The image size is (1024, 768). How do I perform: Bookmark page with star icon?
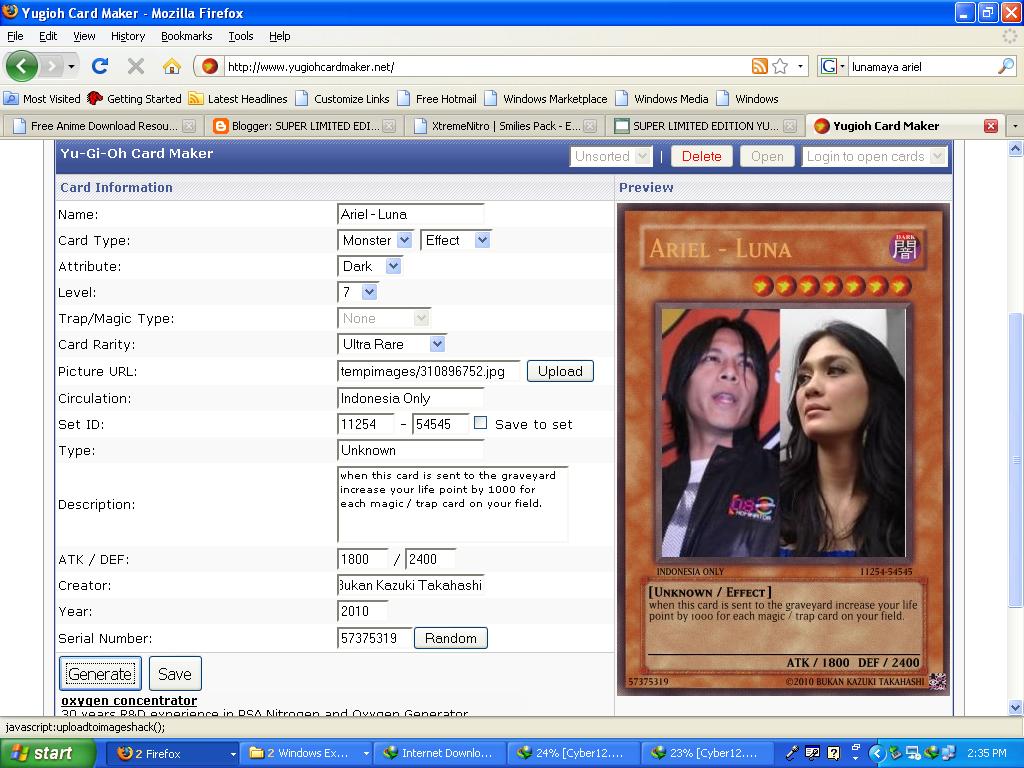[780, 66]
